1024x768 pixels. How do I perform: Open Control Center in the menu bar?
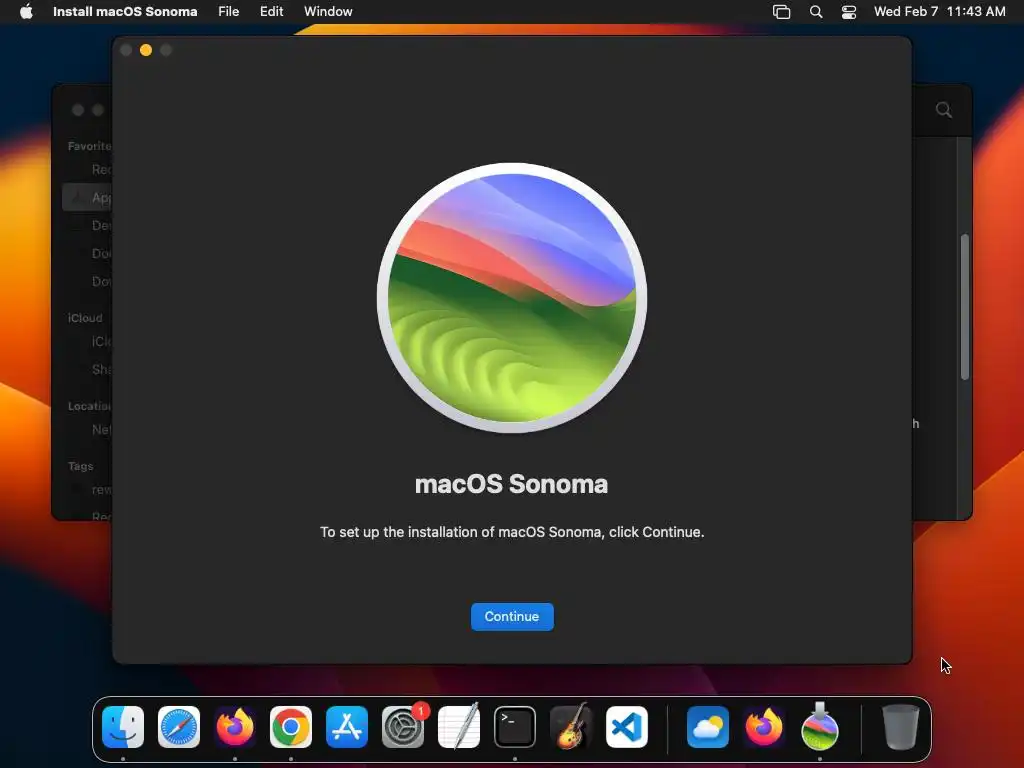click(x=849, y=11)
